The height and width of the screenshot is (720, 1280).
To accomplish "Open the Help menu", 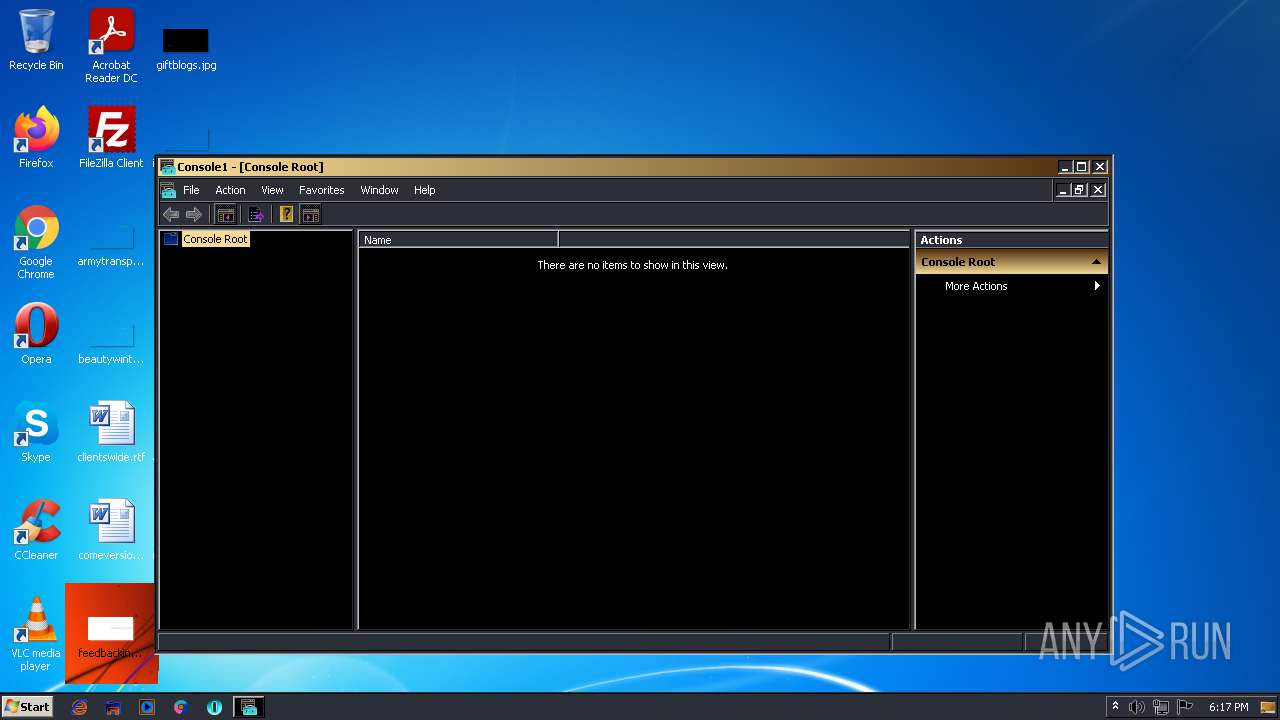I will click(424, 190).
